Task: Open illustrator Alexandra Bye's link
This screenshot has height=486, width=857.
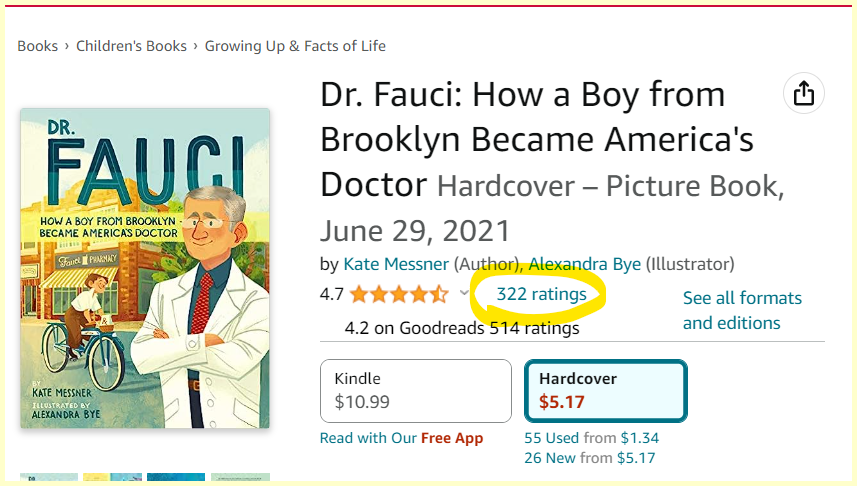Action: click(585, 264)
